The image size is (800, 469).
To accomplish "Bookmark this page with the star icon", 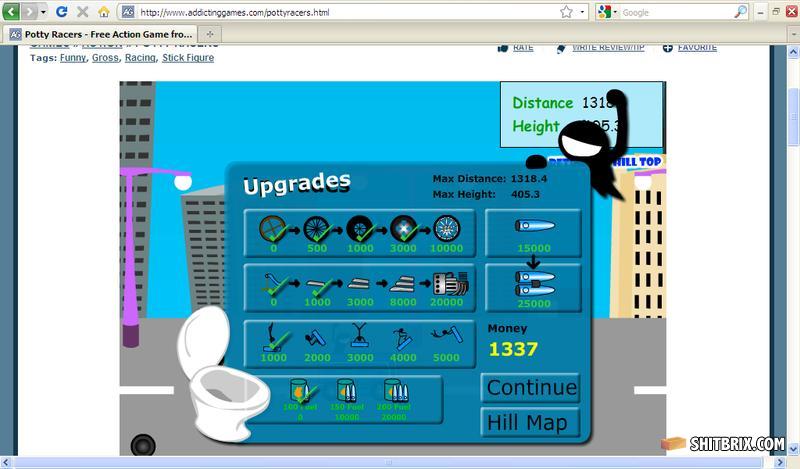I will 566,12.
